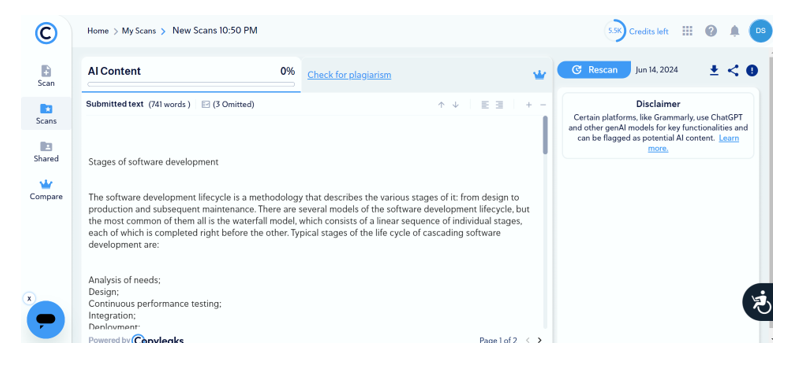Screen dimensions: 795x366
Task: Go to next page arrow
Action: [539, 340]
